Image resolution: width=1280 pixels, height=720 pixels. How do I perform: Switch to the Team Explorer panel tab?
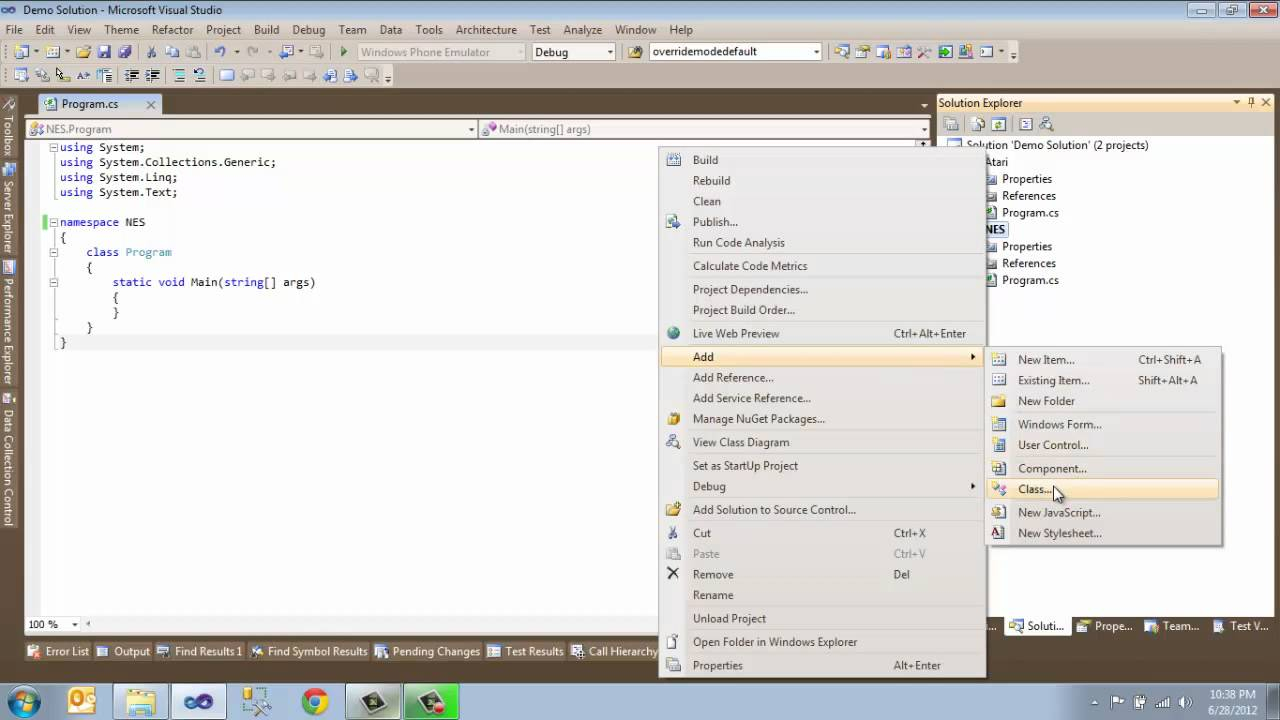click(x=1172, y=626)
